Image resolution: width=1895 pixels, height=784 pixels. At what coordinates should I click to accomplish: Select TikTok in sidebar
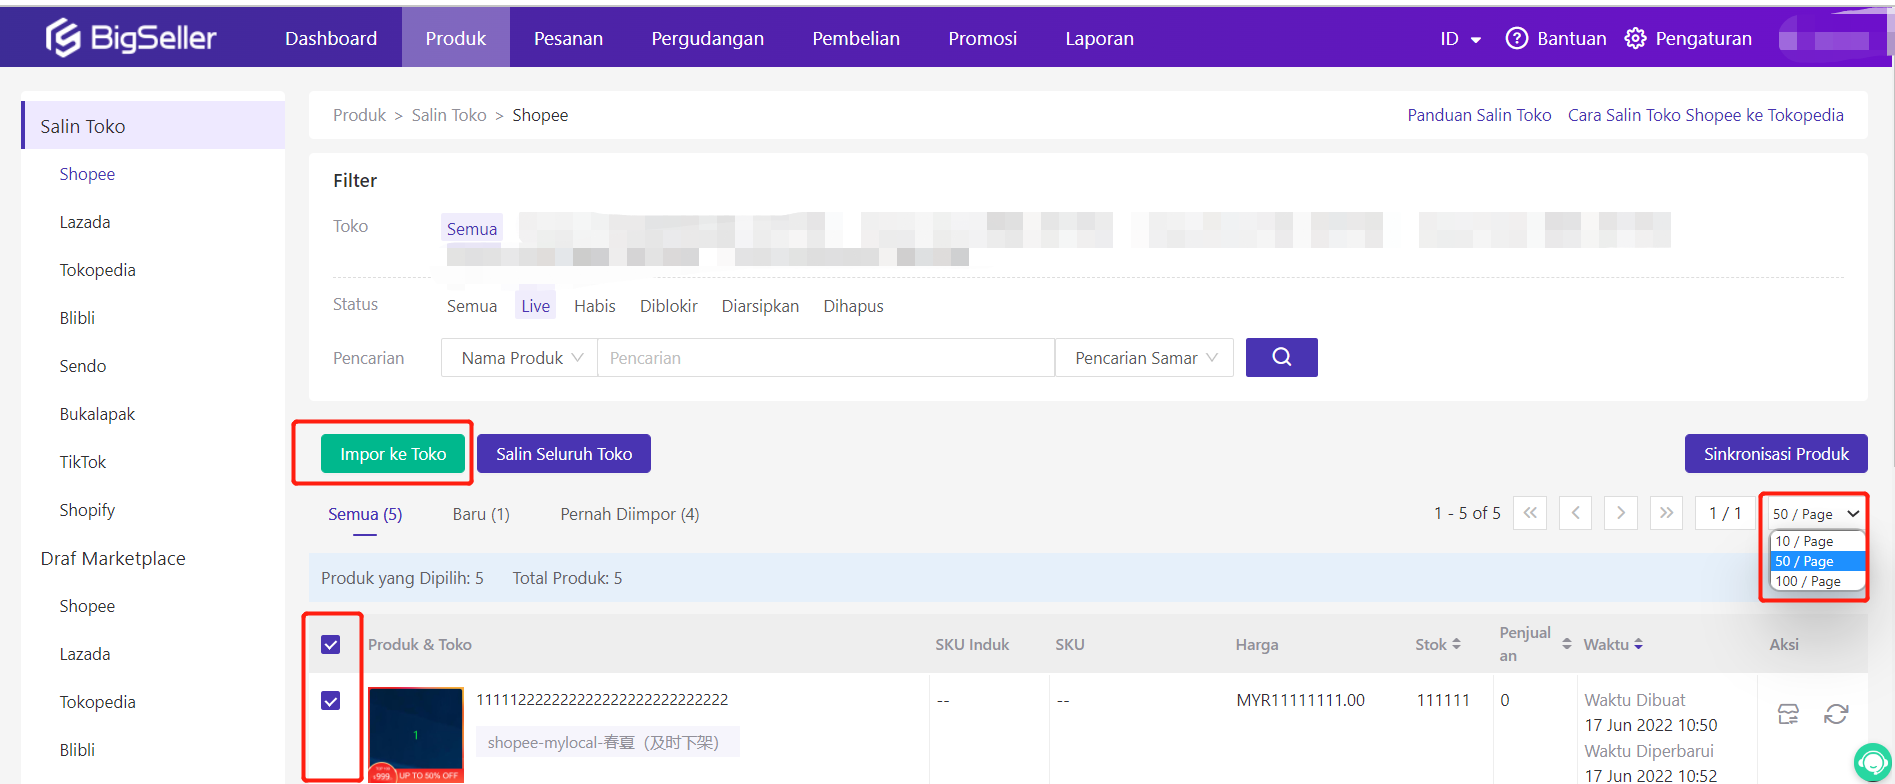(x=82, y=462)
